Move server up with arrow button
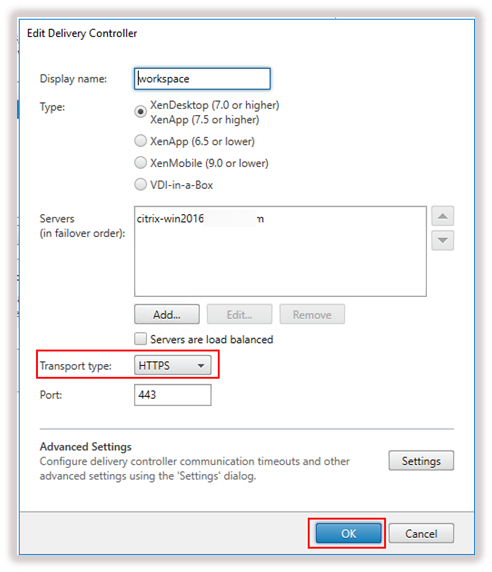Screen dimensions: 492x572 pyautogui.click(x=442, y=216)
